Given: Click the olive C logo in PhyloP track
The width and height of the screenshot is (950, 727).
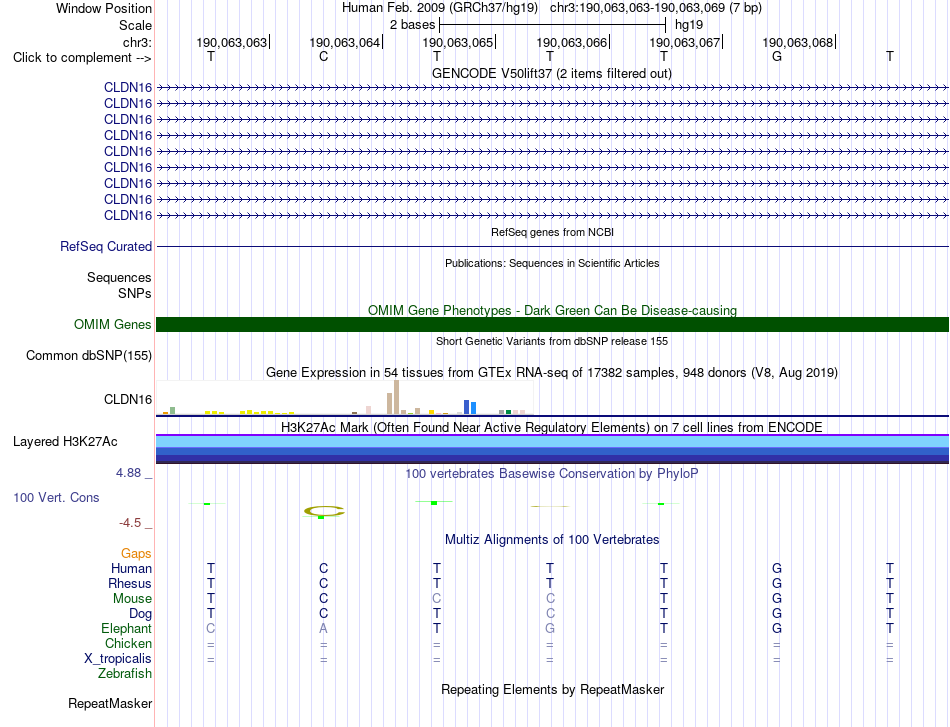Looking at the screenshot, I should click(x=324, y=512).
